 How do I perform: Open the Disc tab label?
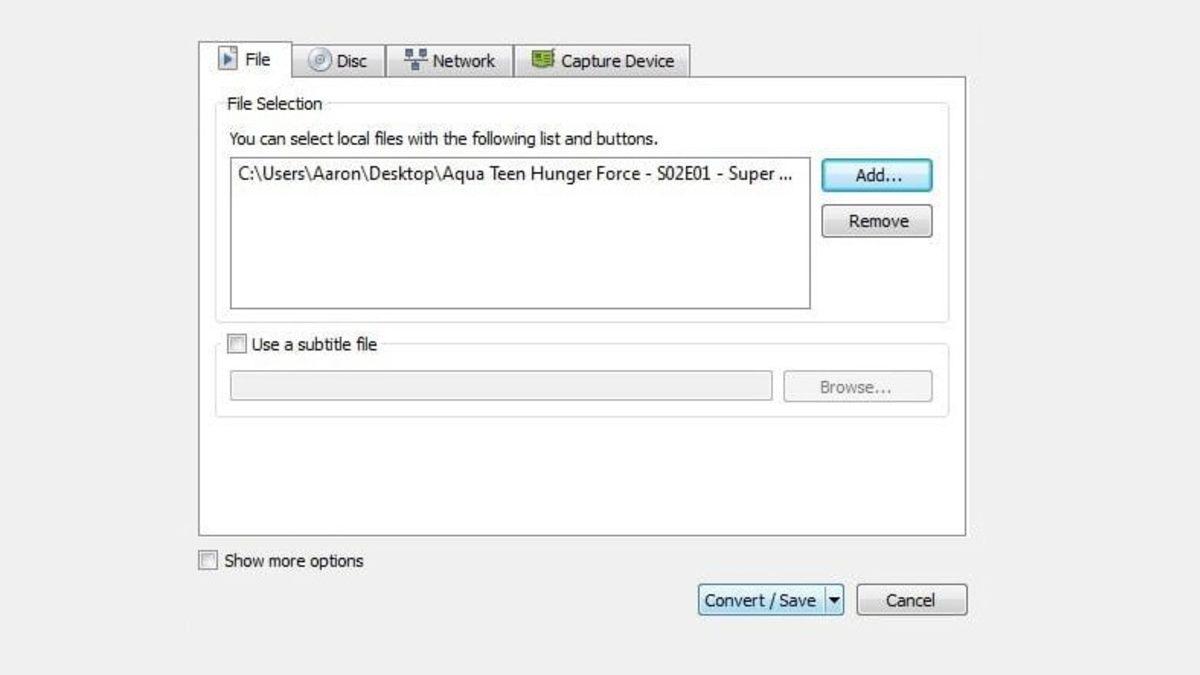point(352,61)
